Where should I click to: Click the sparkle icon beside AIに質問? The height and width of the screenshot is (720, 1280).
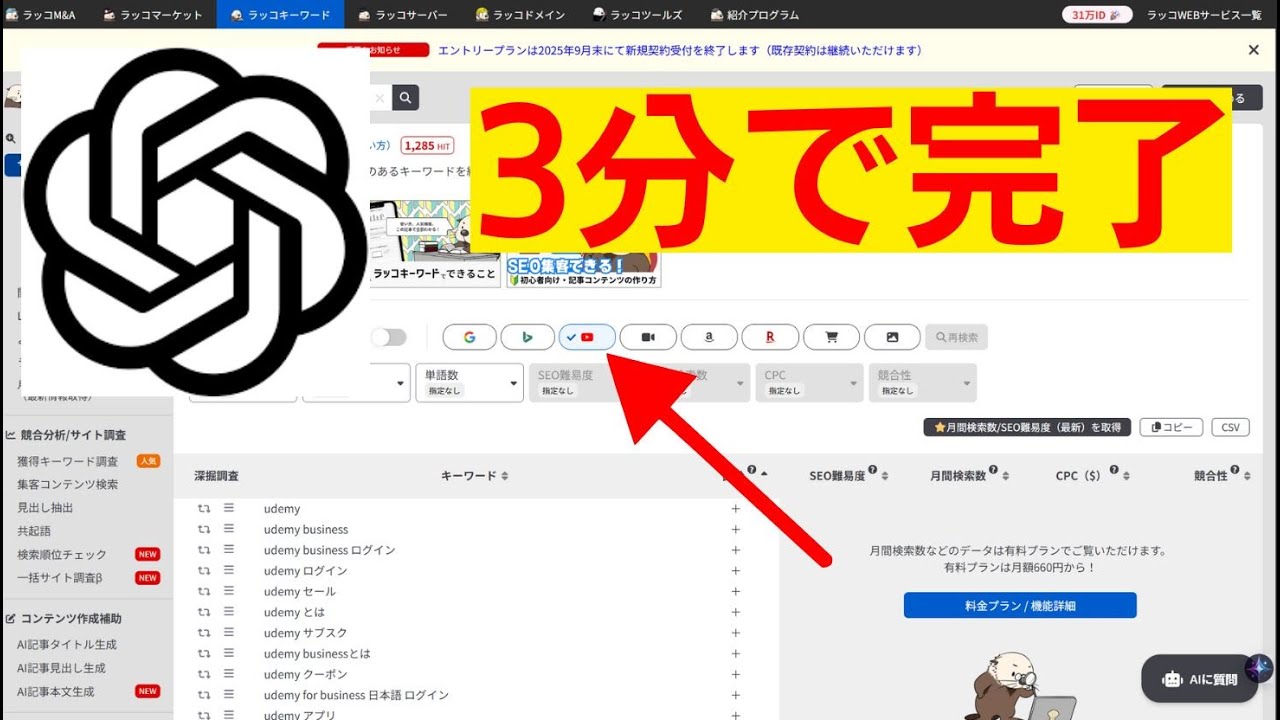pos(1259,668)
